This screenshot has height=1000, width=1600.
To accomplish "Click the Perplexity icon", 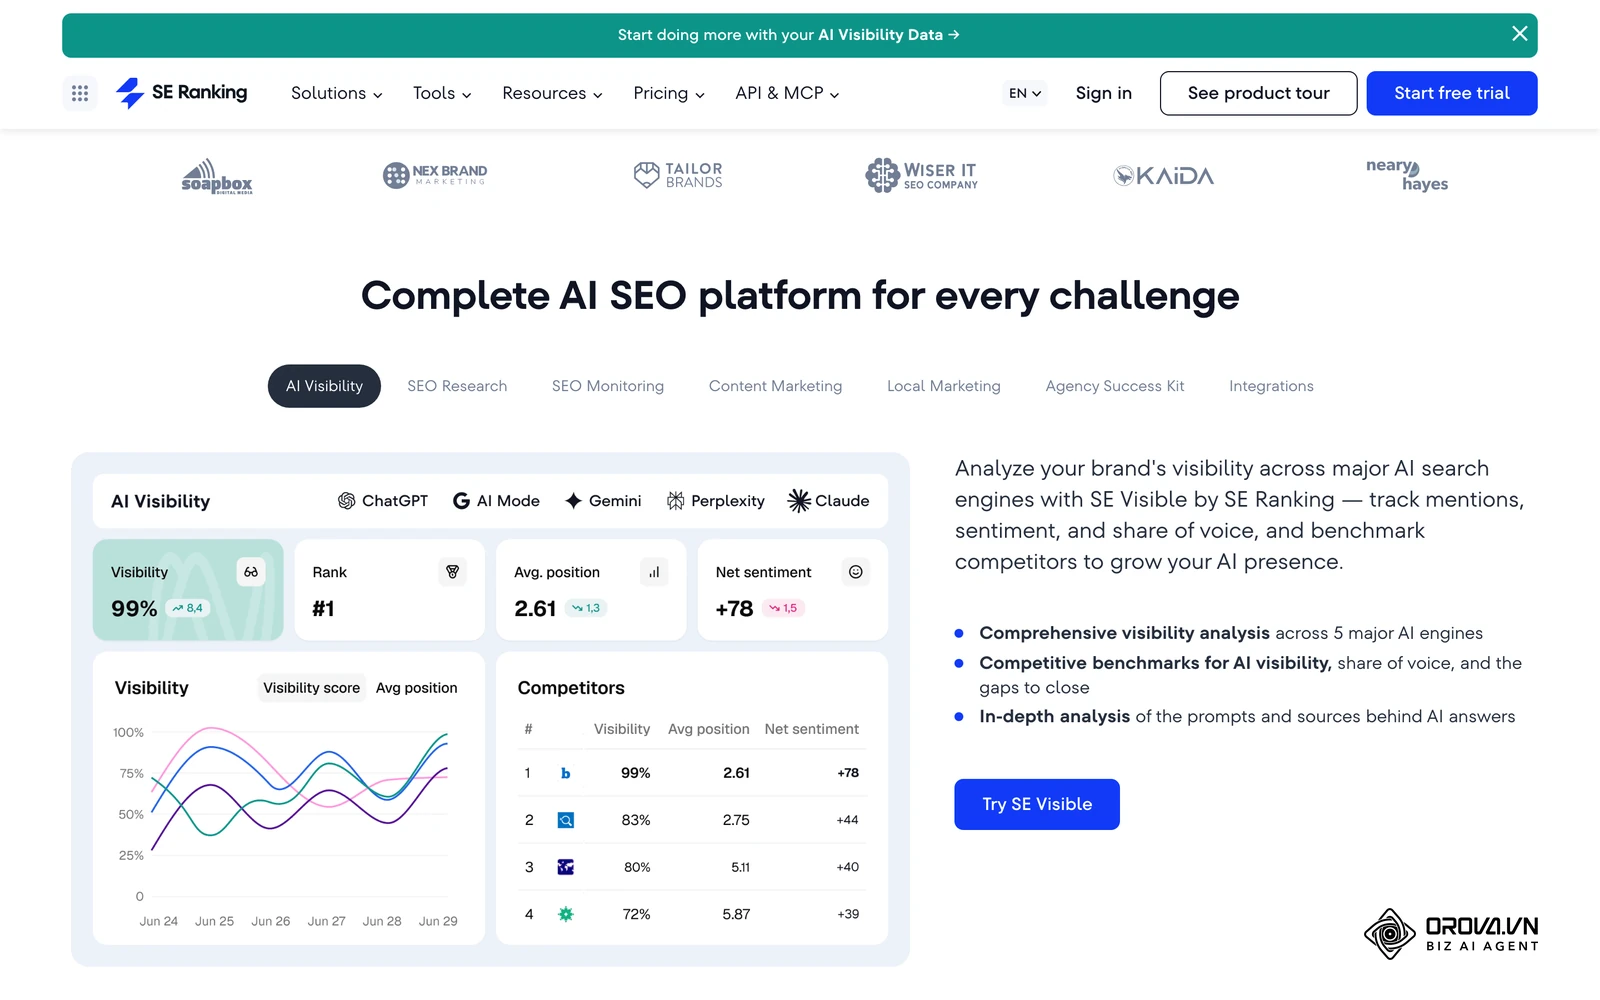I will click(x=676, y=501).
